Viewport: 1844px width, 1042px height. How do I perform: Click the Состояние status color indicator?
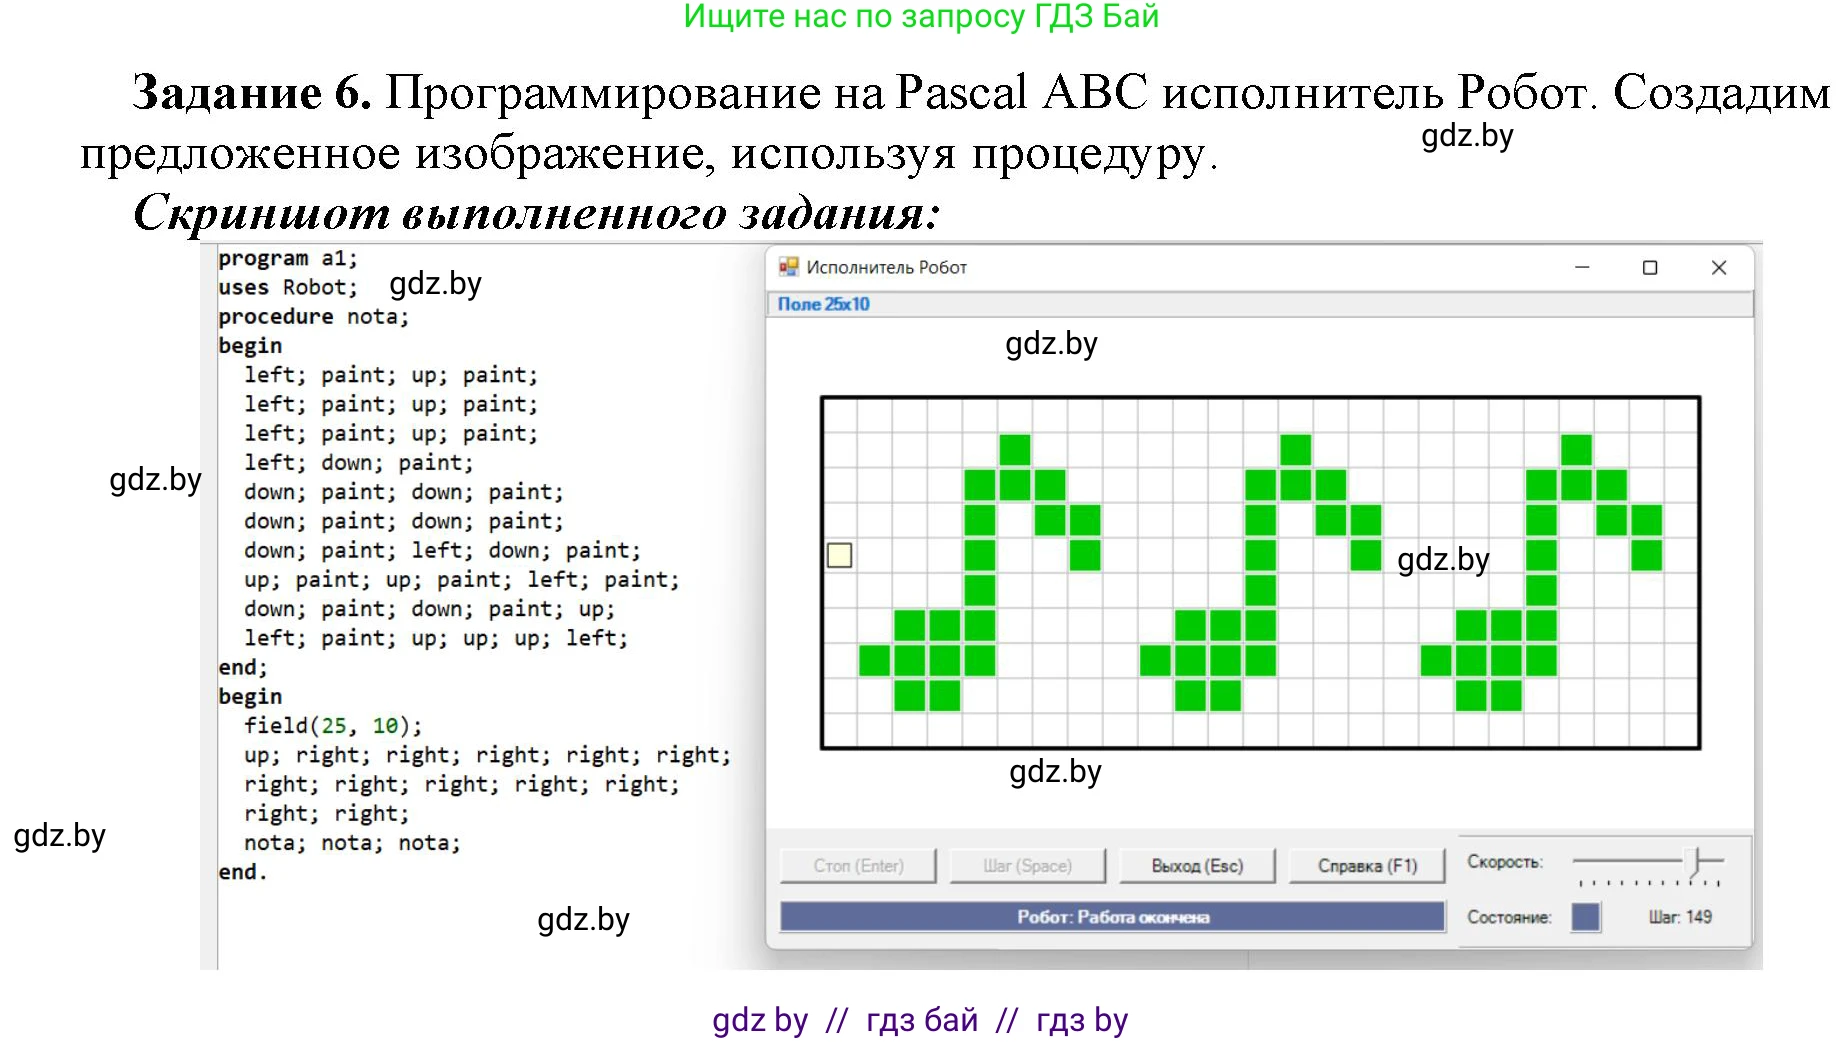point(1585,916)
